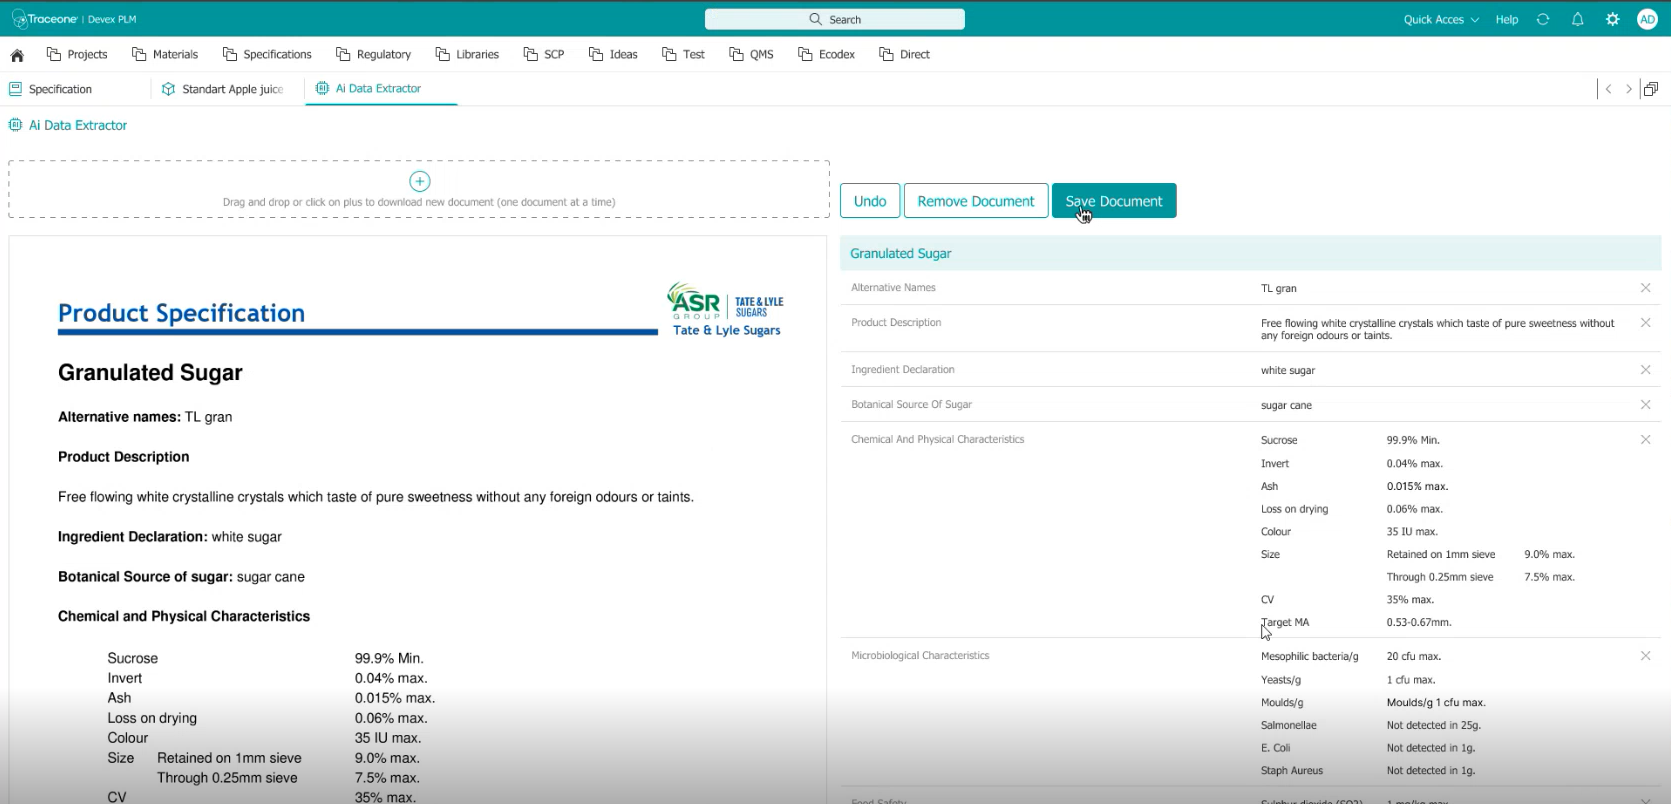Click the Search input field

[834, 19]
